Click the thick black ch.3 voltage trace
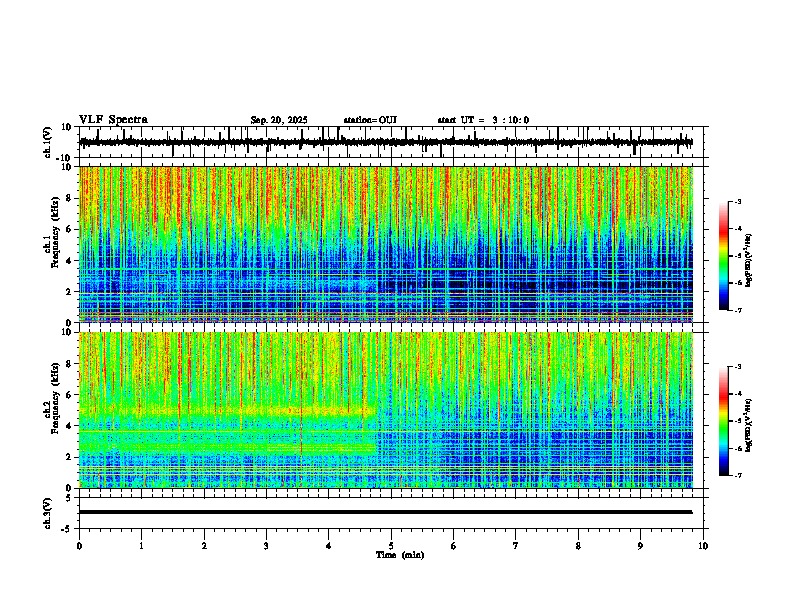The image size is (792, 612). click(386, 512)
